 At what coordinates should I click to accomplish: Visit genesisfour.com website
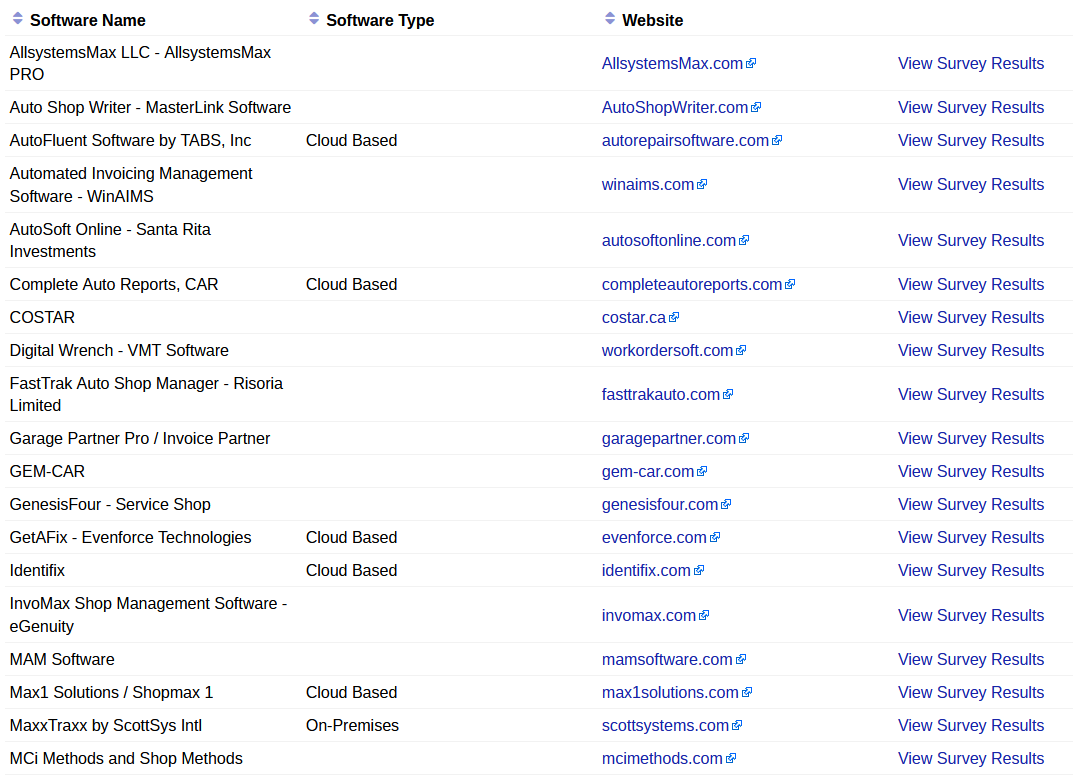click(660, 504)
